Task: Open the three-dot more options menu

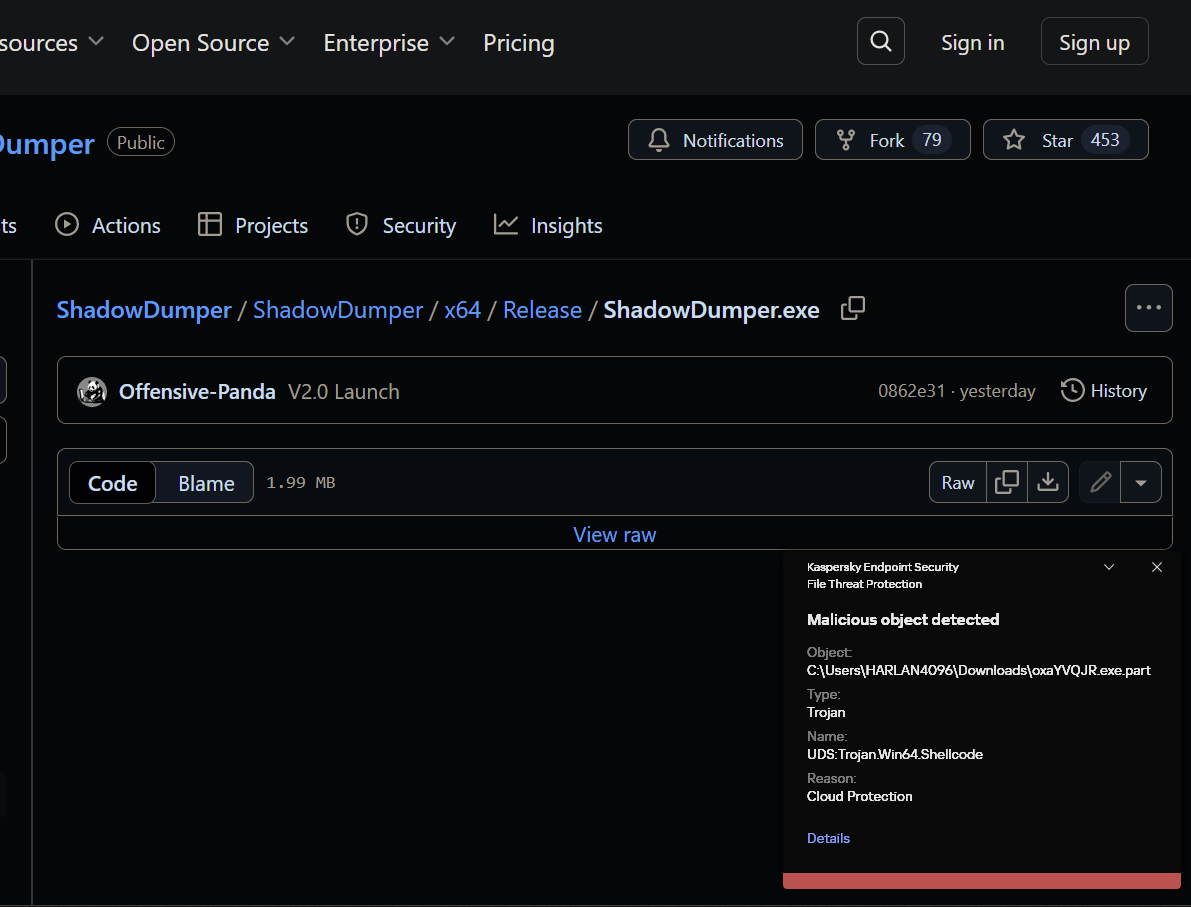Action: (x=1148, y=308)
